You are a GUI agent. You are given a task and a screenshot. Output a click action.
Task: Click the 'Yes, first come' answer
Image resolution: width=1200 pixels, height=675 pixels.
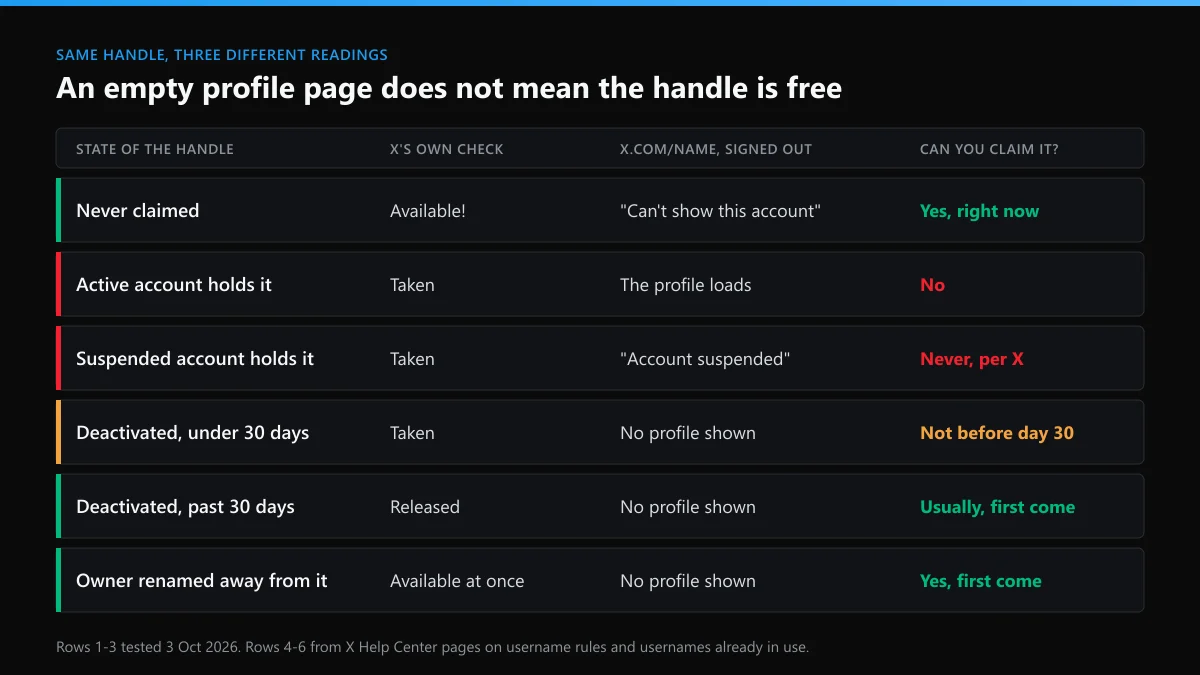tap(981, 581)
